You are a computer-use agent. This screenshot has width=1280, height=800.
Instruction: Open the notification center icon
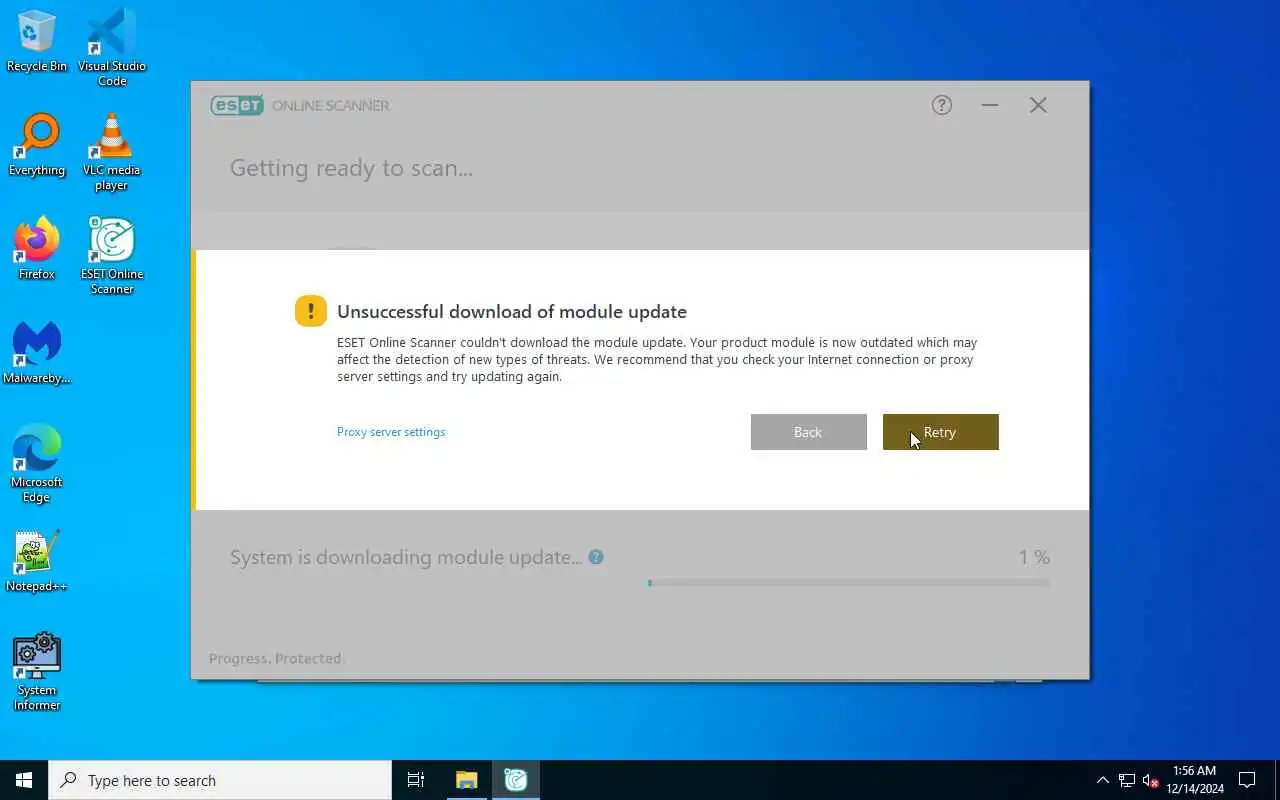click(1247, 780)
